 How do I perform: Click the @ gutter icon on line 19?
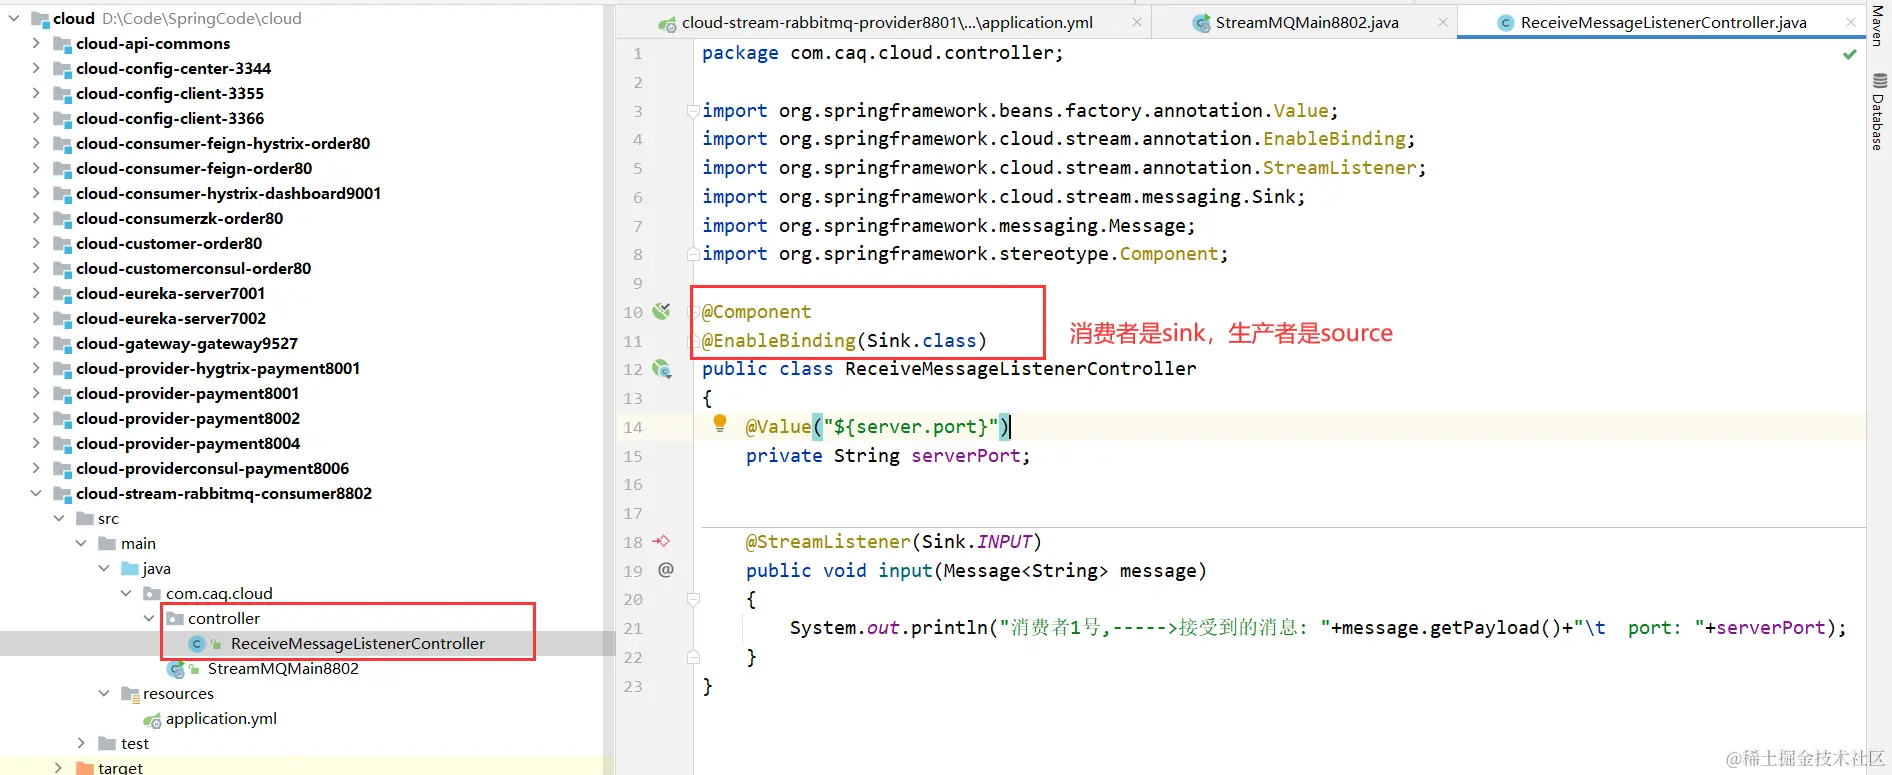(666, 570)
